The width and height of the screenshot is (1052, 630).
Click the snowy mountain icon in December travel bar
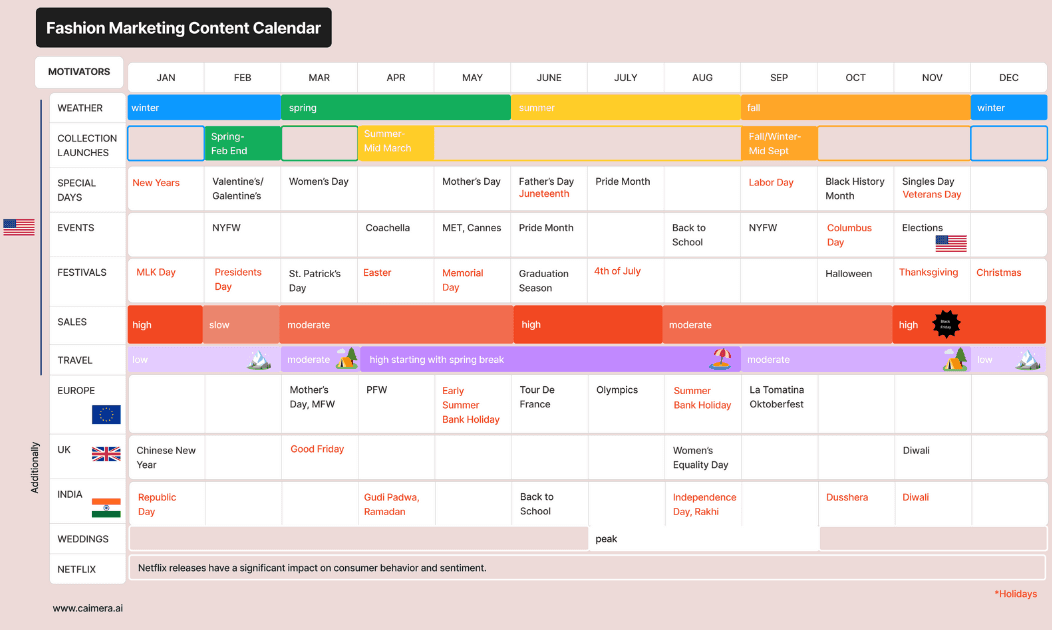tap(1027, 360)
